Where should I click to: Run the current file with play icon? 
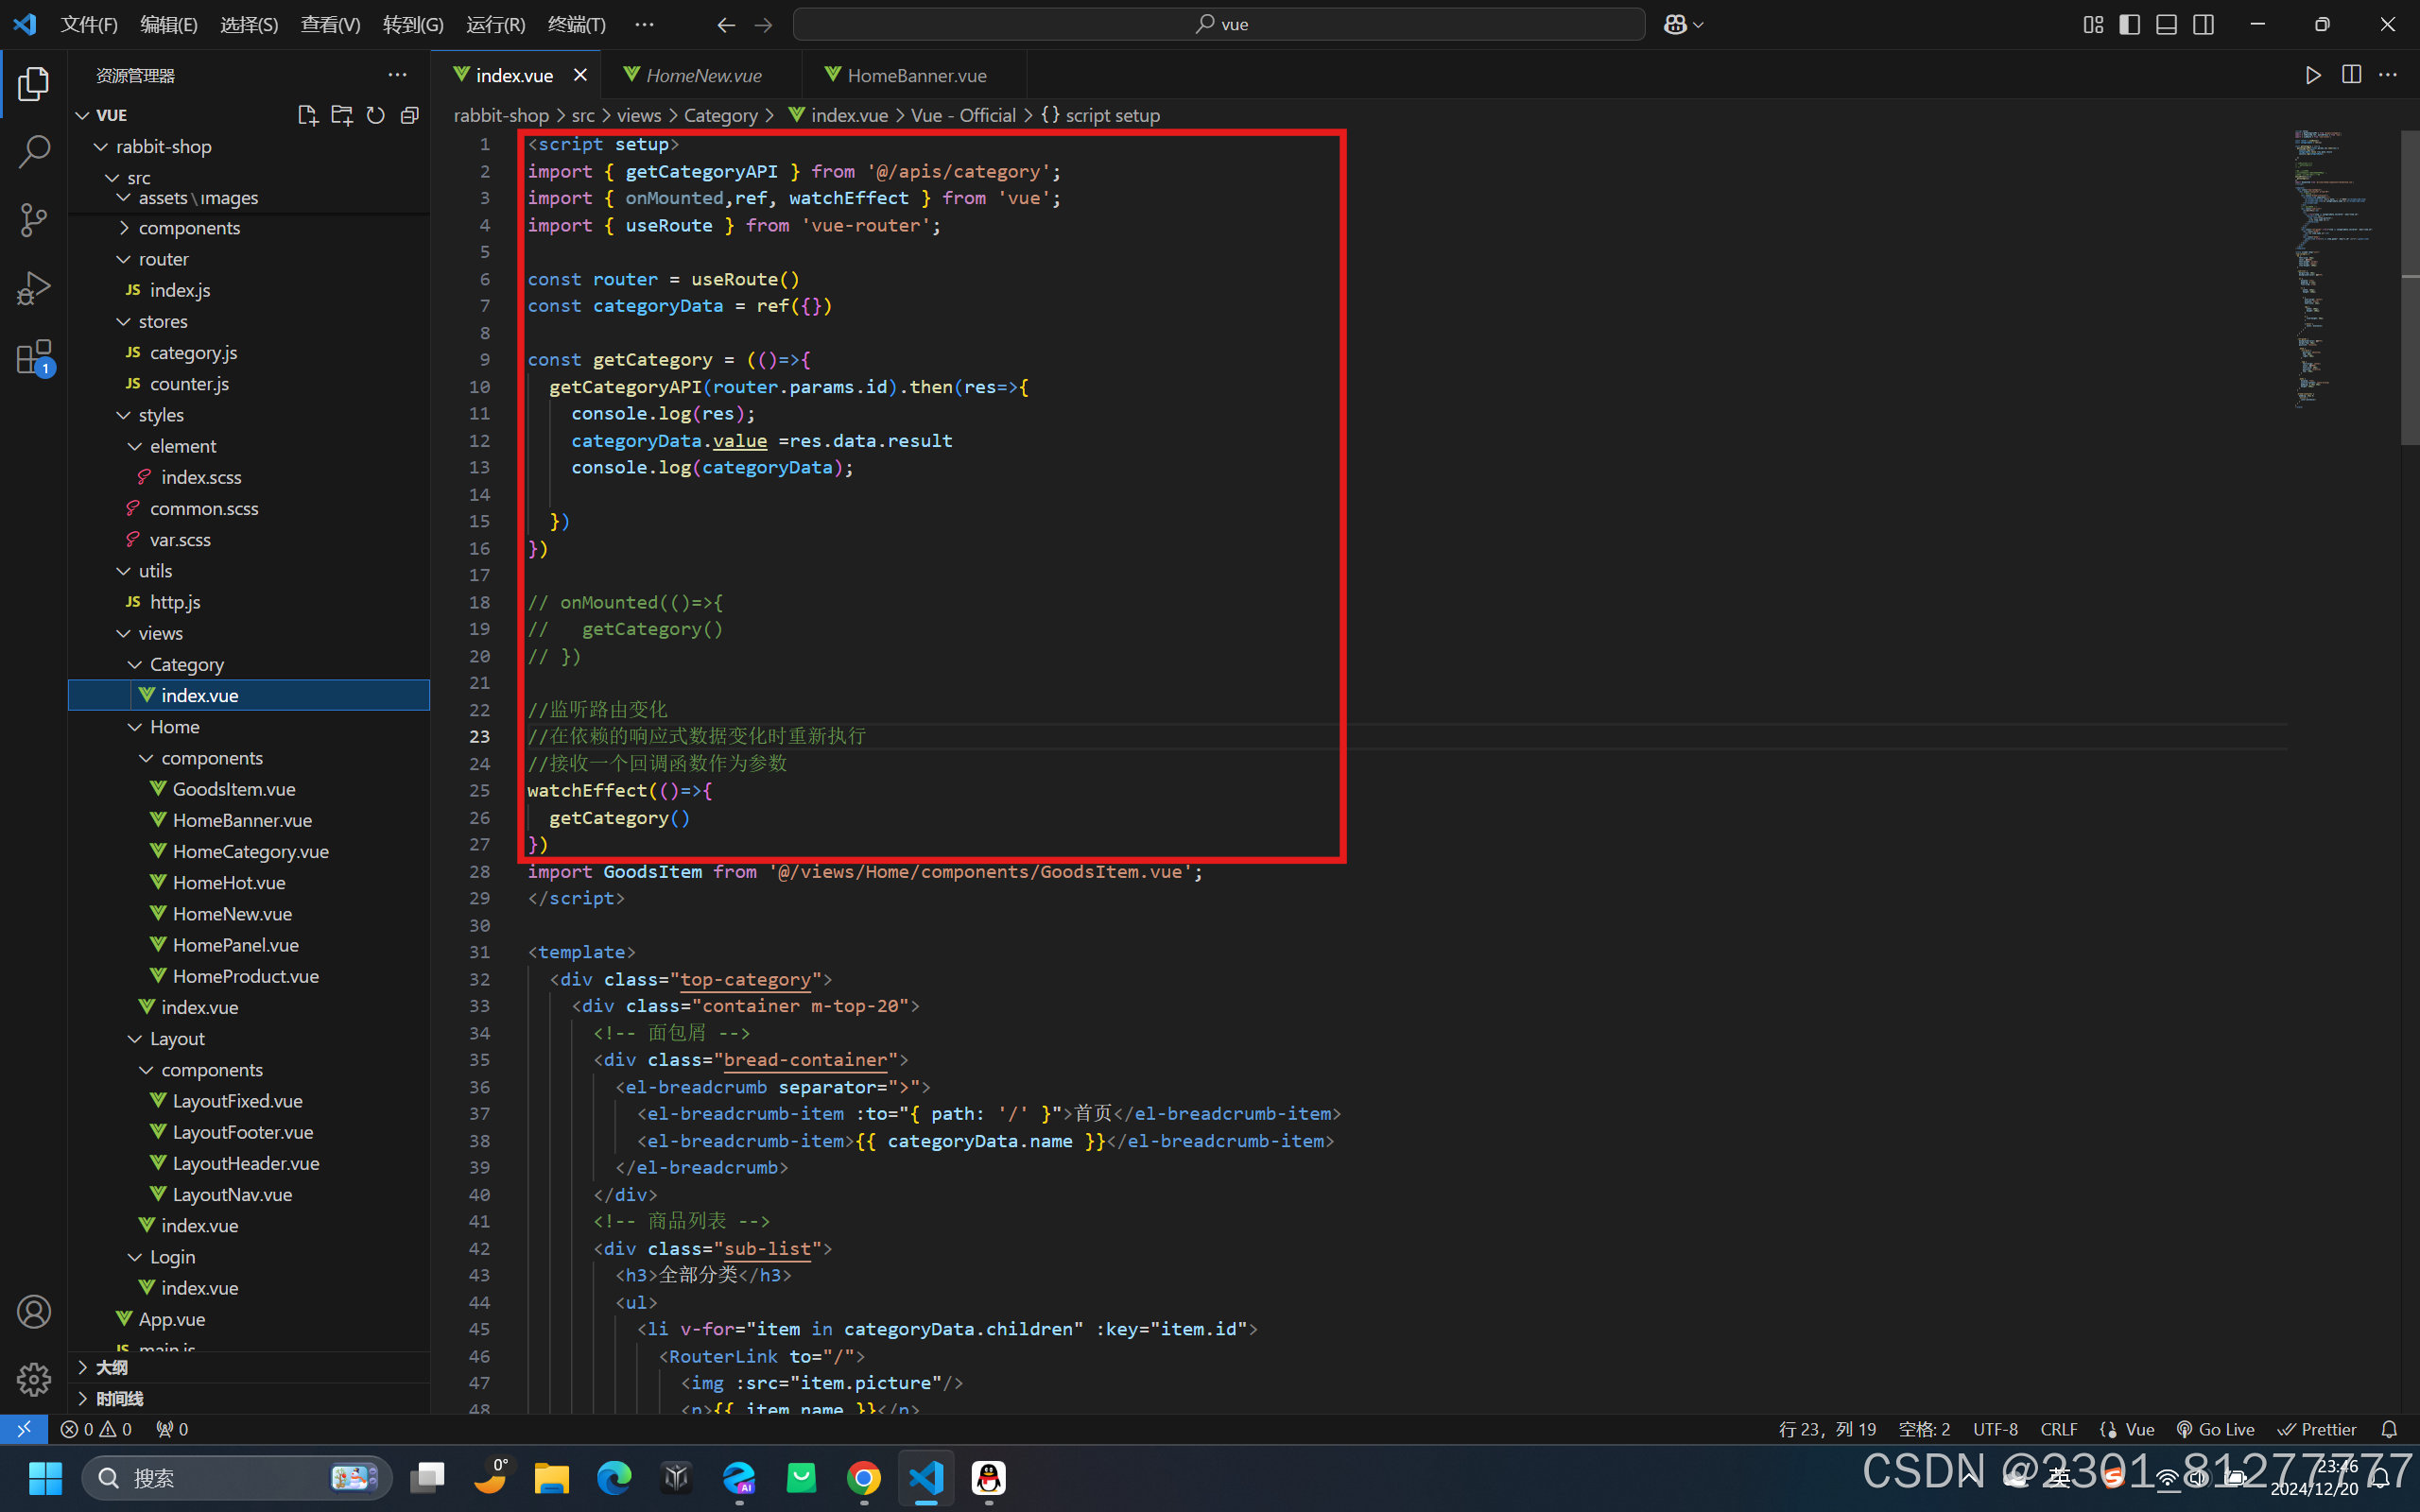coord(2313,75)
